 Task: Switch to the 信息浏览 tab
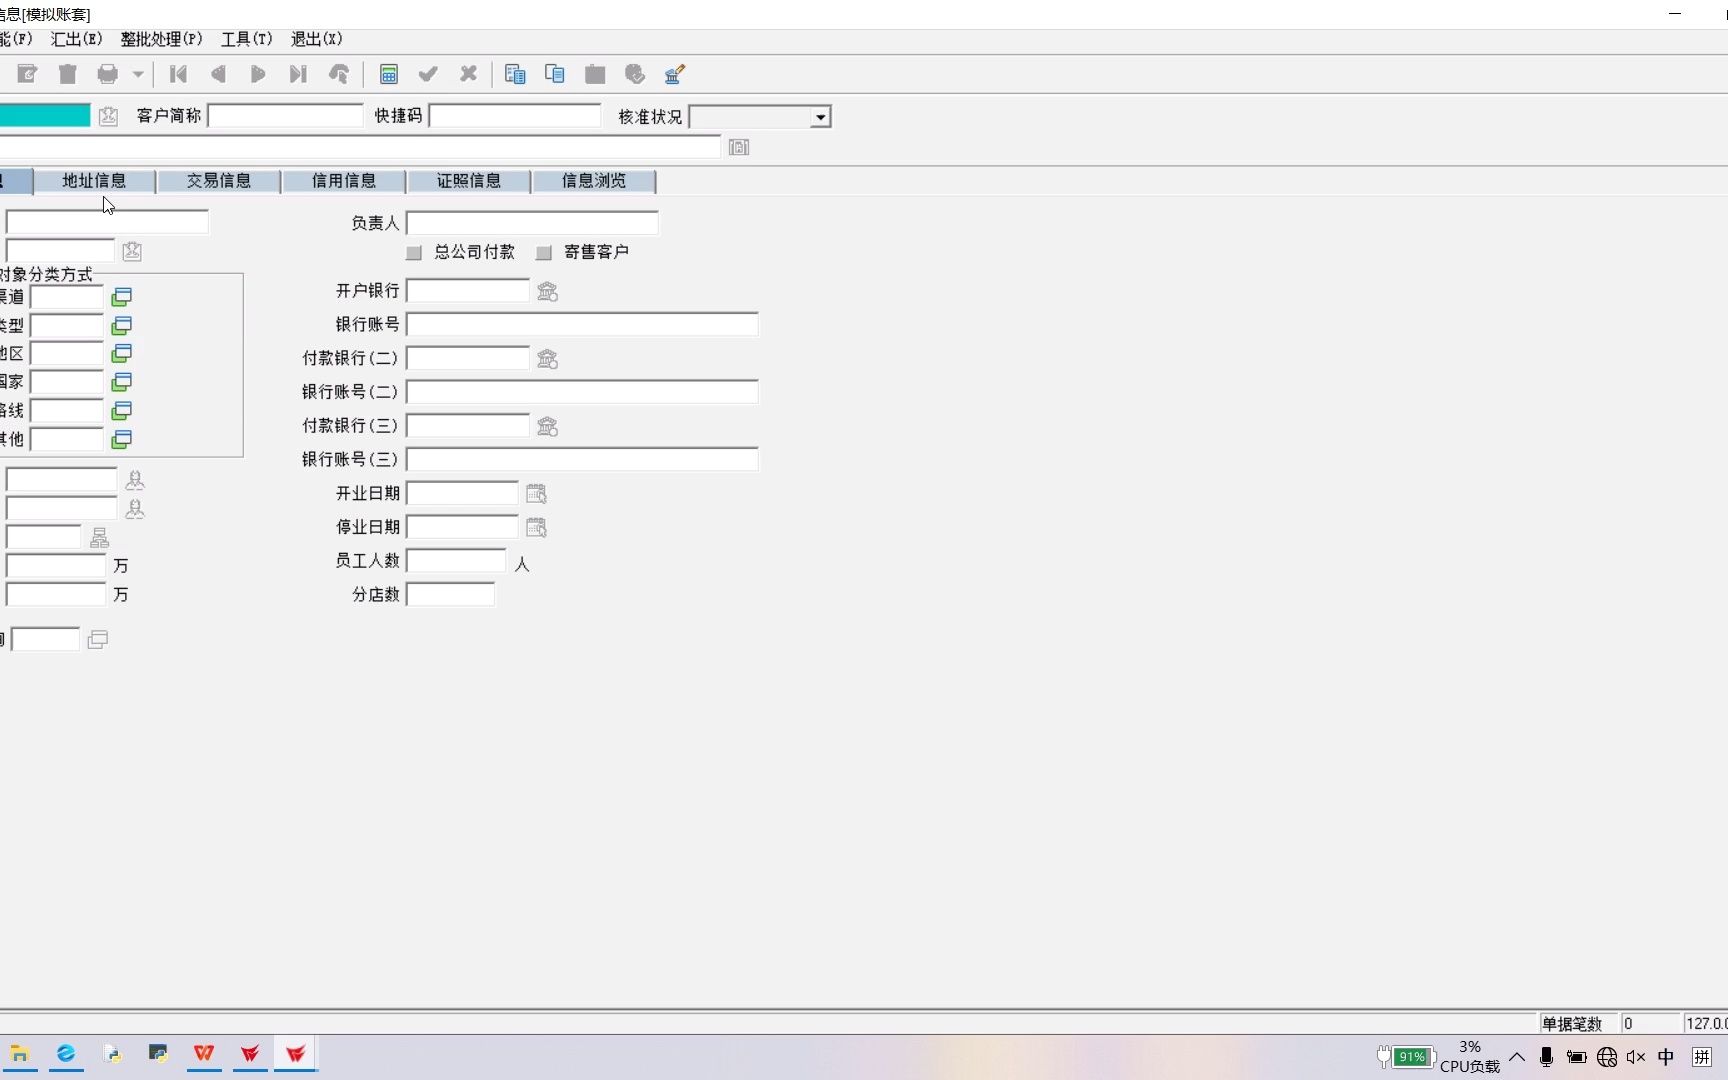click(594, 181)
